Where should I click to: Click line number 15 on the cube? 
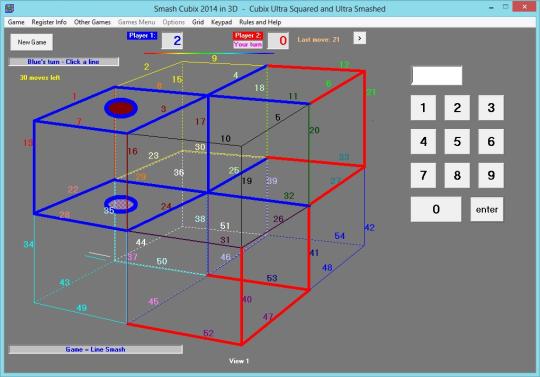(x=177, y=80)
